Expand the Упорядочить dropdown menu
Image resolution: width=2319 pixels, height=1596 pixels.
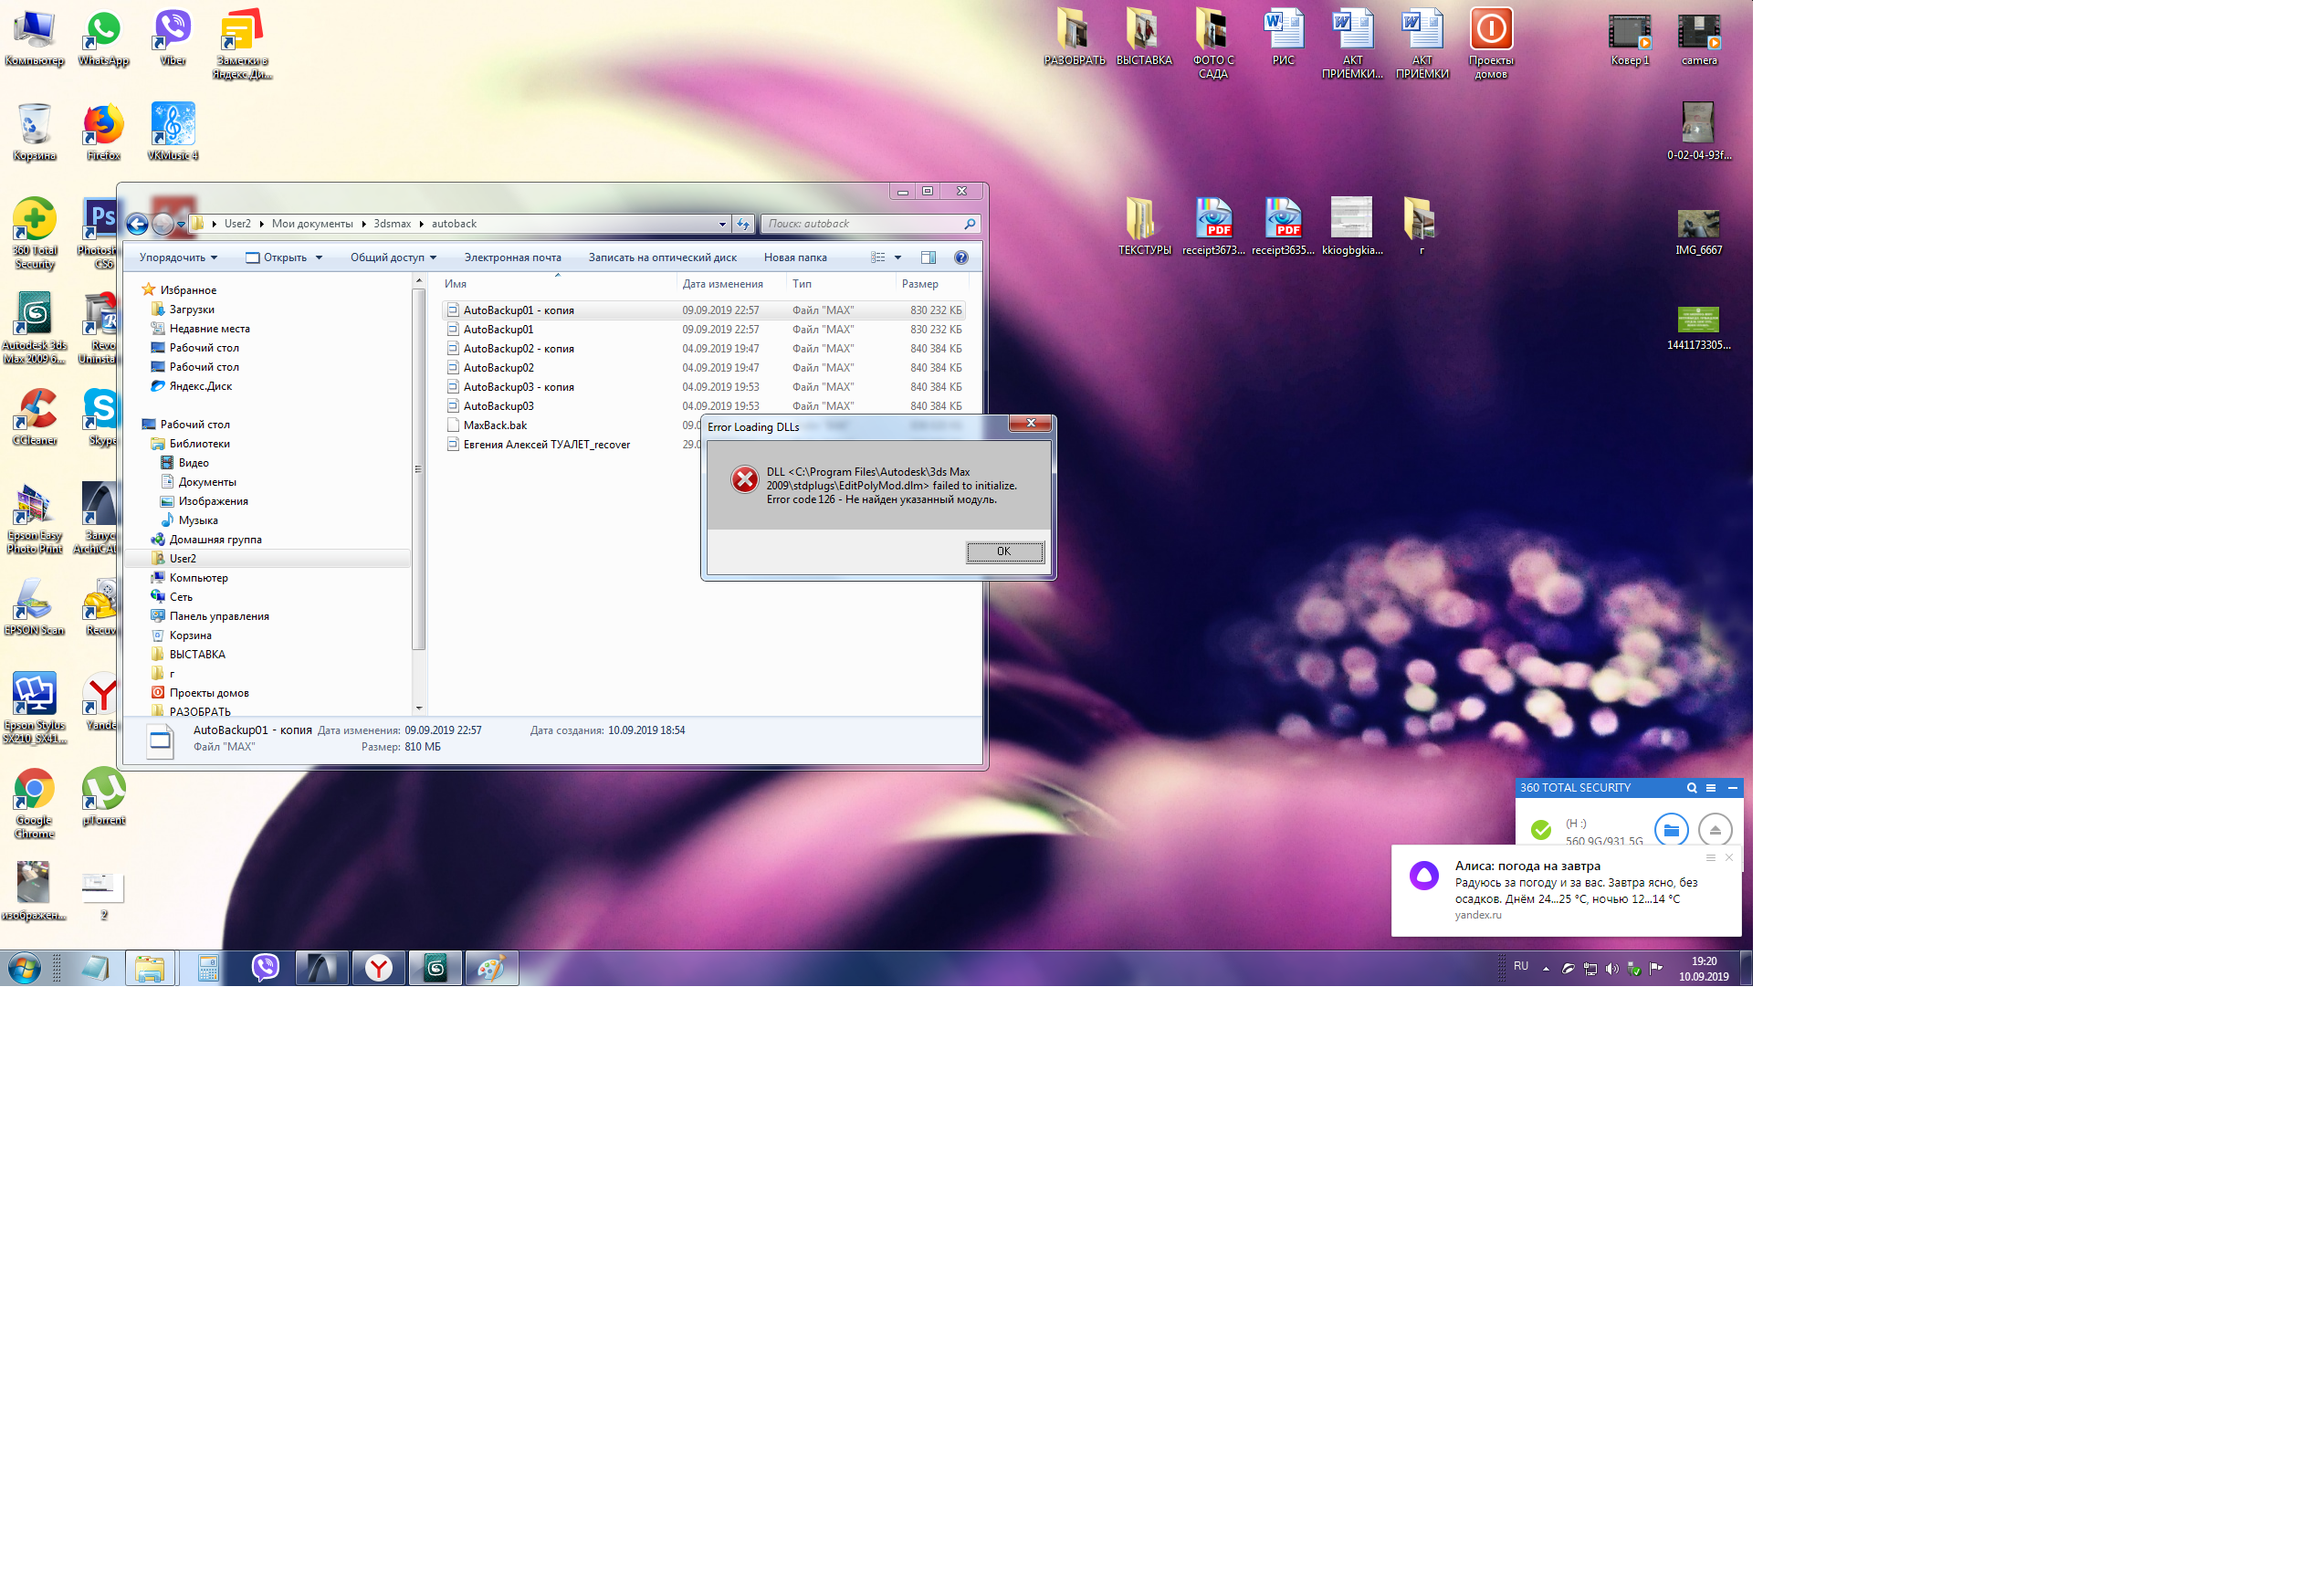click(178, 258)
